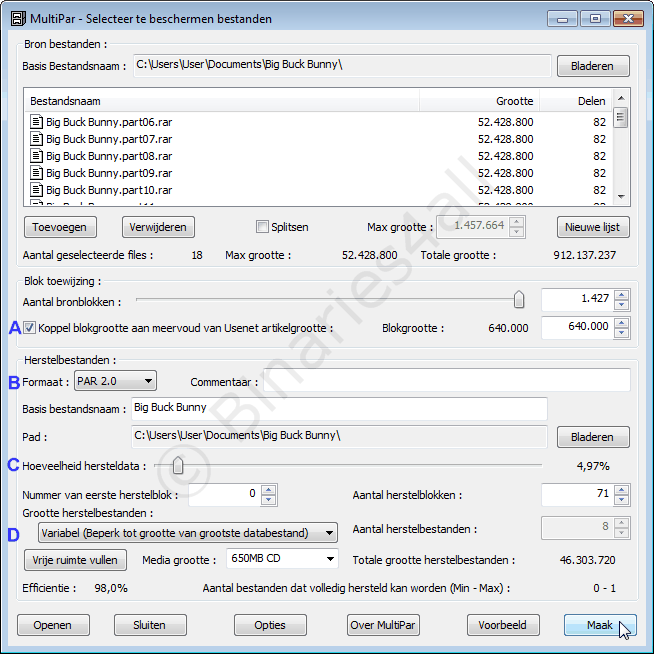
Task: Sort by Bestandsnaam column header
Action: click(222, 101)
